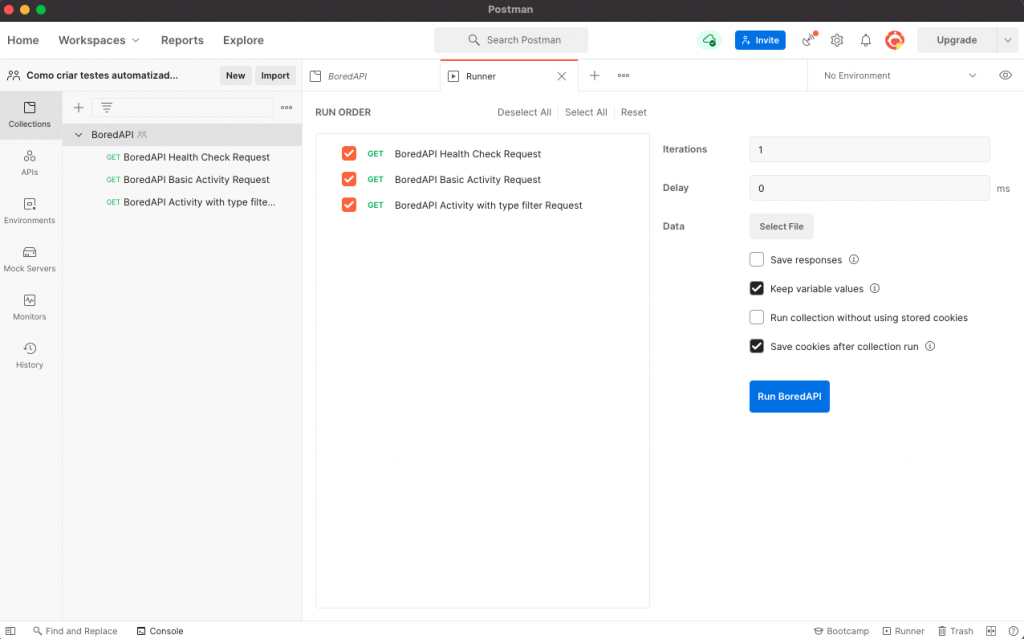Screen dimensions: 1024x639
Task: Click Select File to add run data
Action: [781, 226]
